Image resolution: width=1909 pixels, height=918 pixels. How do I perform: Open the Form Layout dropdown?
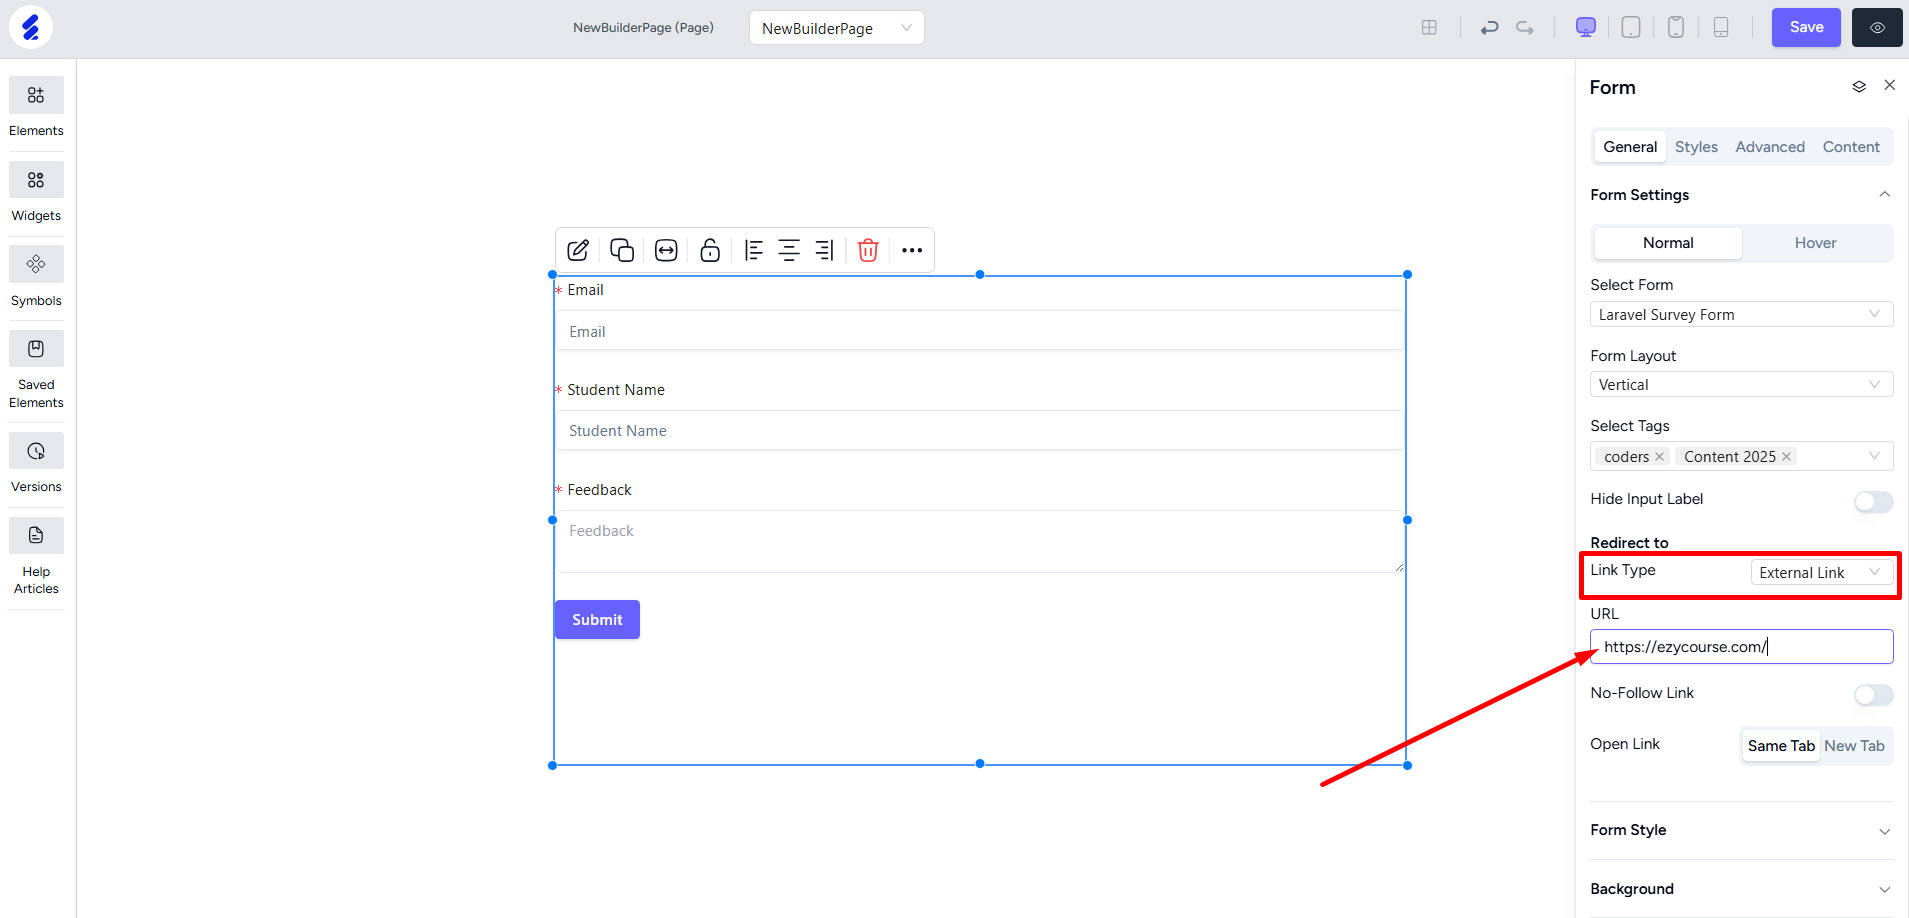(x=1741, y=384)
